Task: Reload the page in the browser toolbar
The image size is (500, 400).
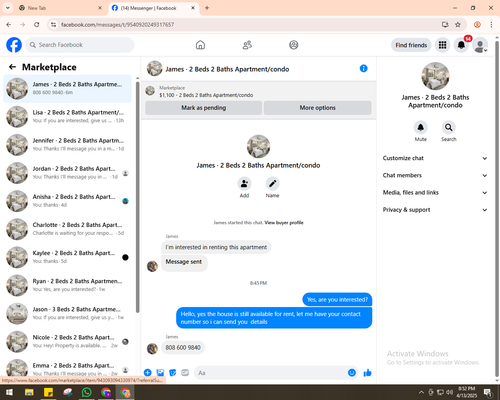Action: 37,25
